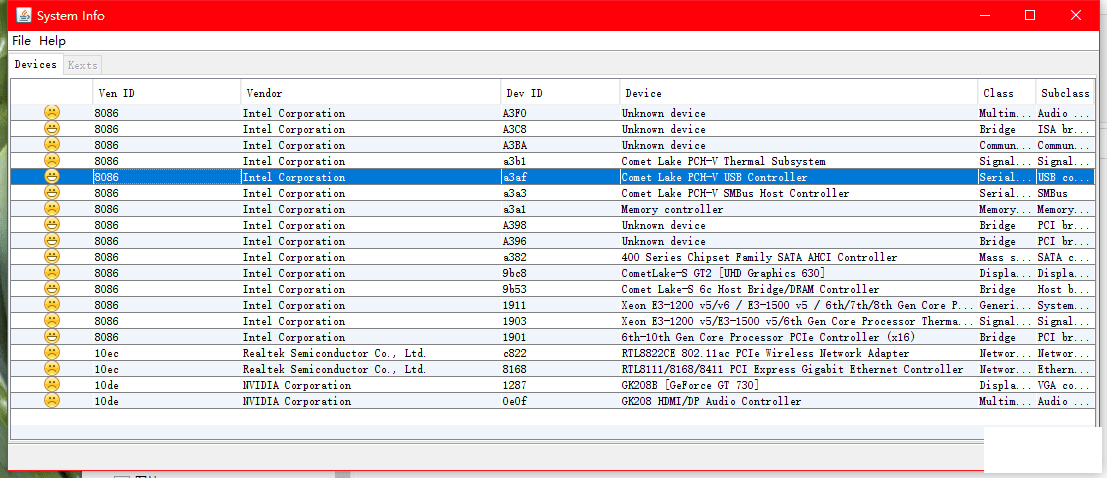The height and width of the screenshot is (478, 1107).
Task: Click the sad face icon for device 1911
Action: 52,305
